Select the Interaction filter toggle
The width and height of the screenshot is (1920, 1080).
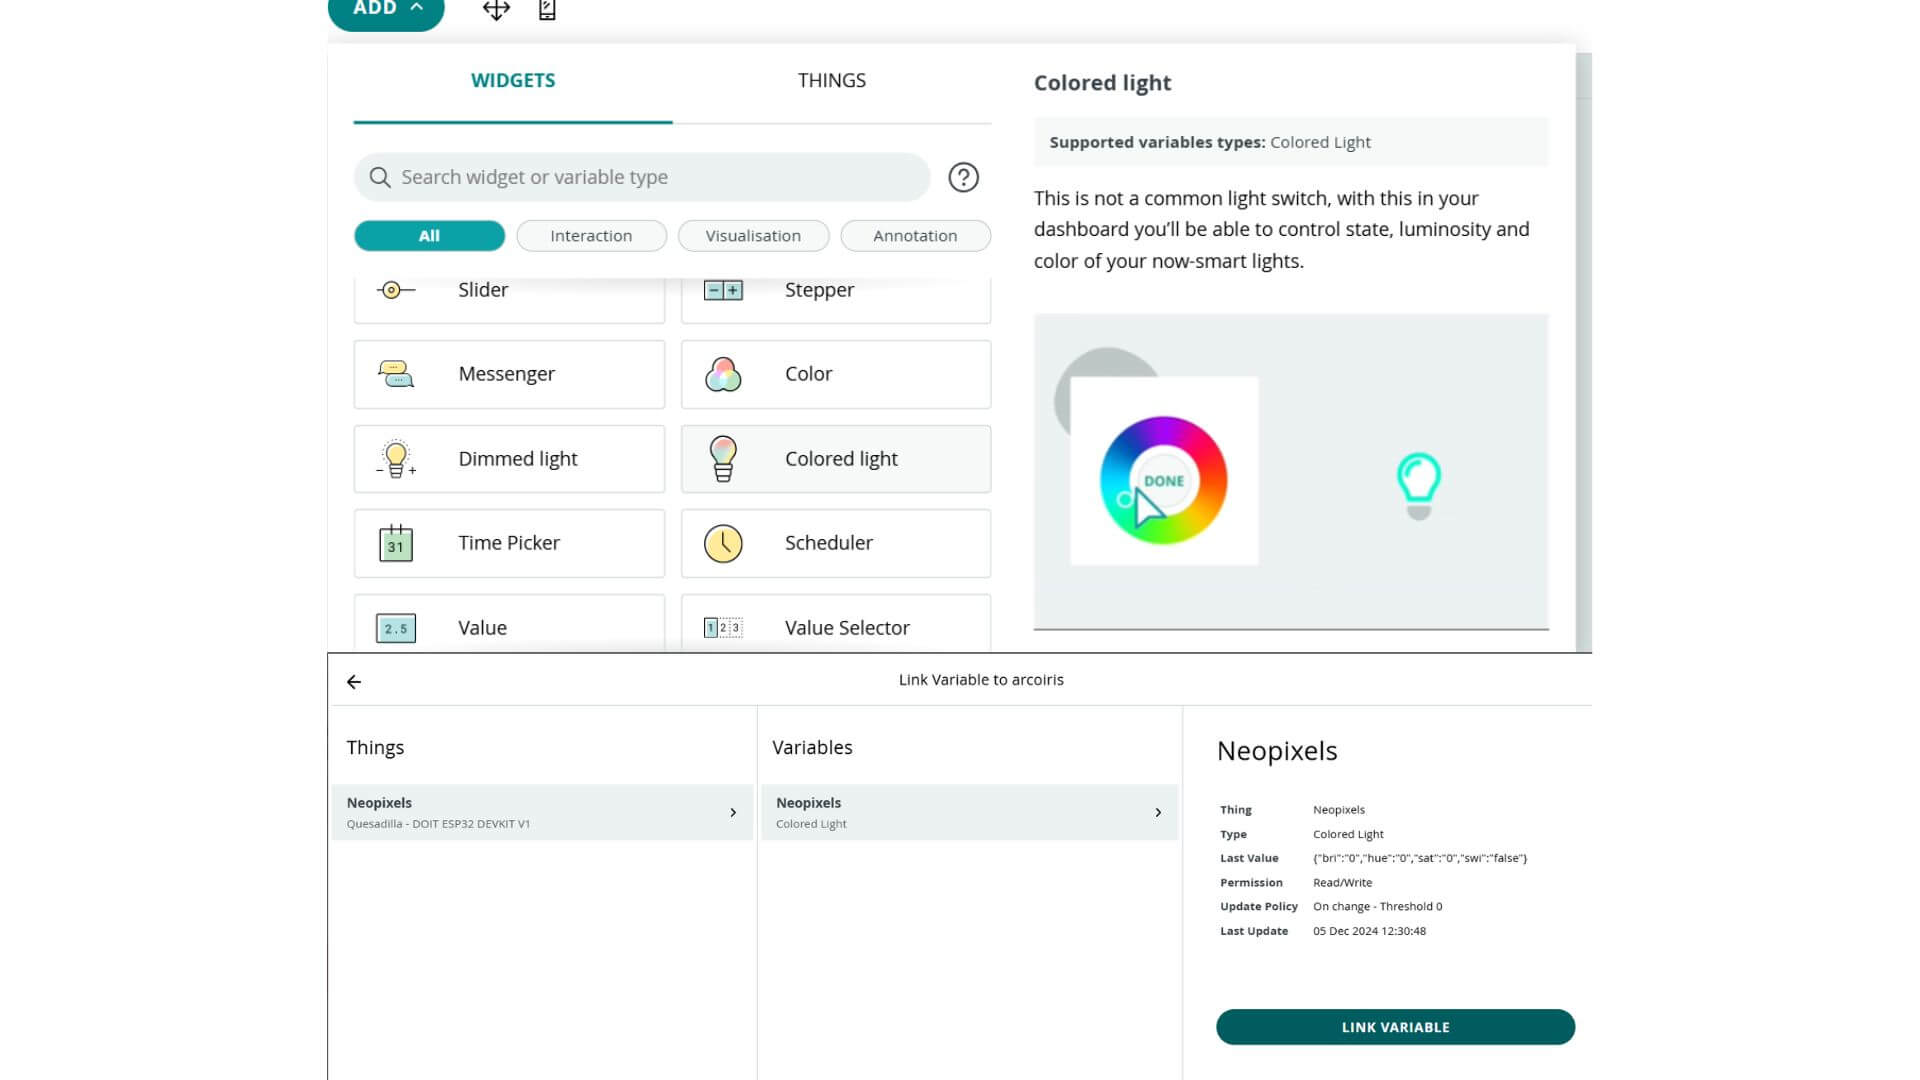click(591, 235)
